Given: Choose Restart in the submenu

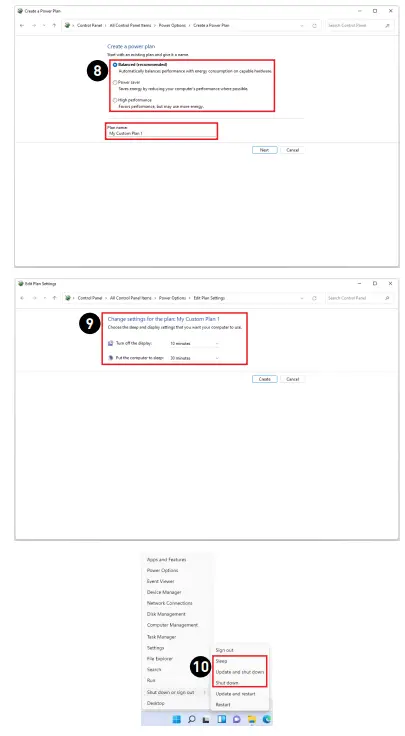Looking at the screenshot, I should click(x=223, y=705).
